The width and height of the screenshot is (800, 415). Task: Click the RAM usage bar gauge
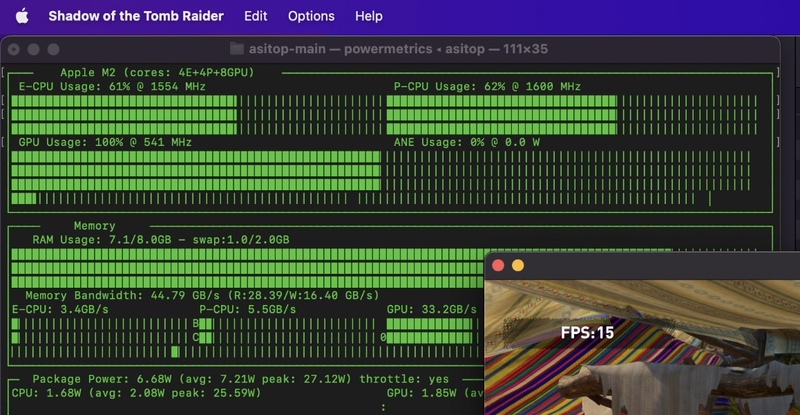(247, 267)
